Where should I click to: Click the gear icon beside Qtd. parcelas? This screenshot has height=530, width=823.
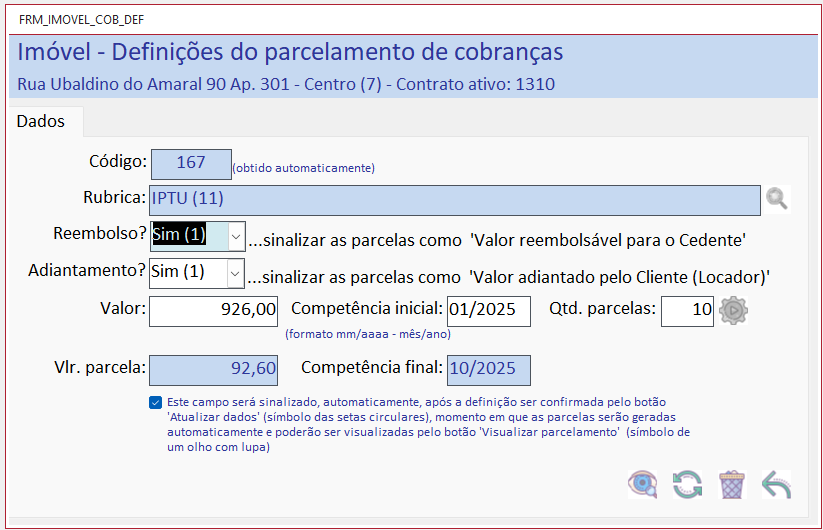(x=733, y=310)
